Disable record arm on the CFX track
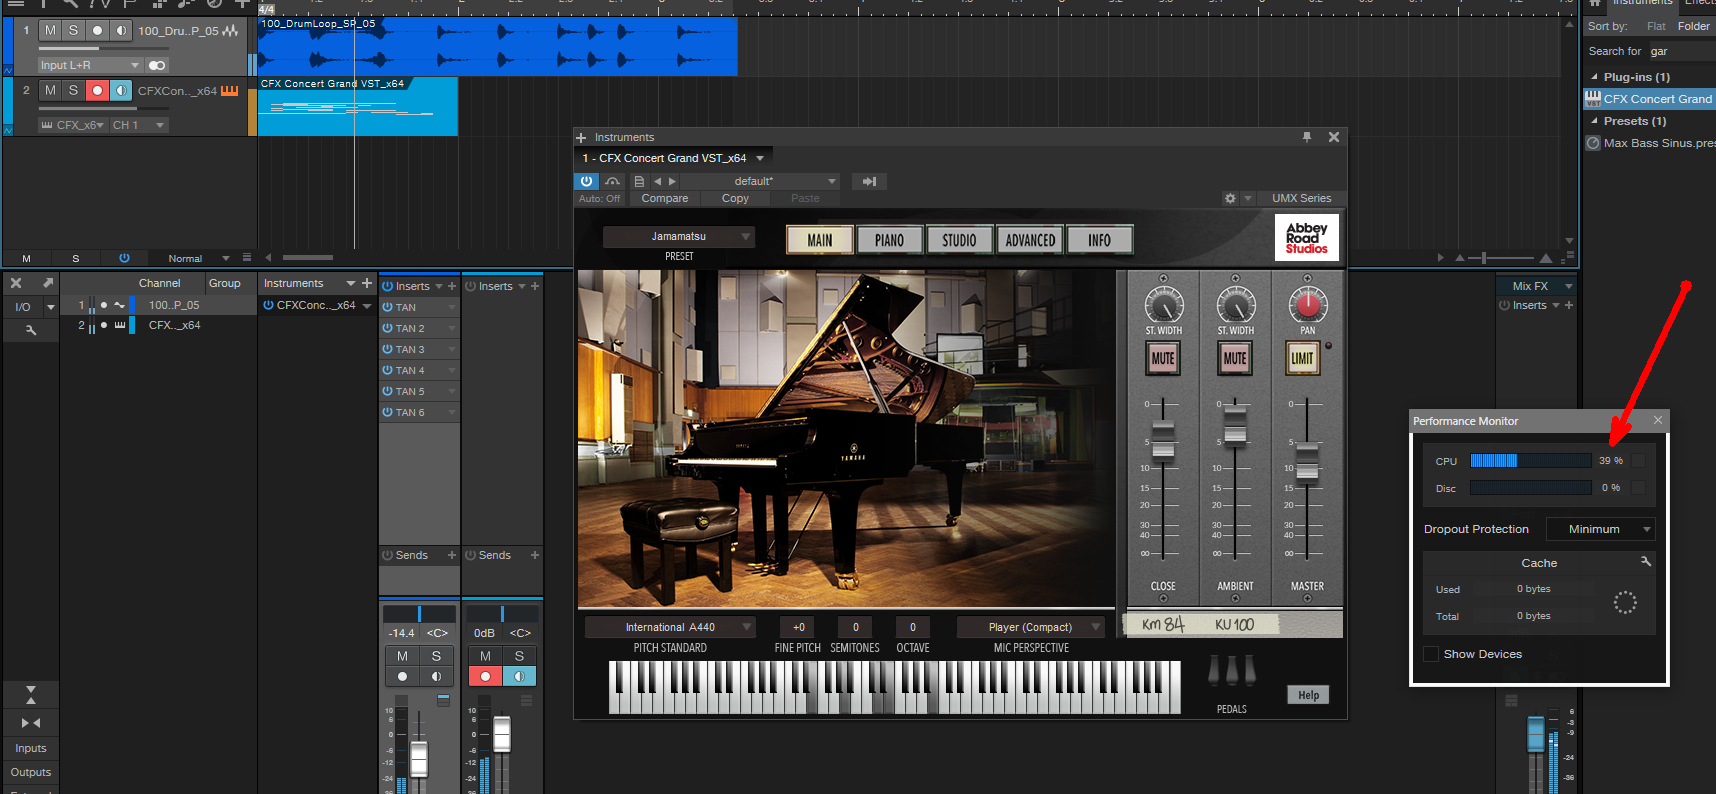Image resolution: width=1716 pixels, height=794 pixels. [97, 90]
